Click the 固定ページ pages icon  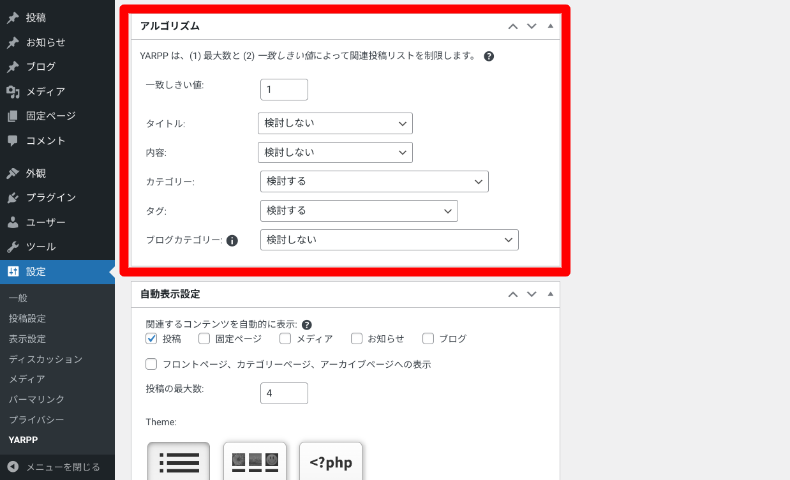pyautogui.click(x=13, y=116)
